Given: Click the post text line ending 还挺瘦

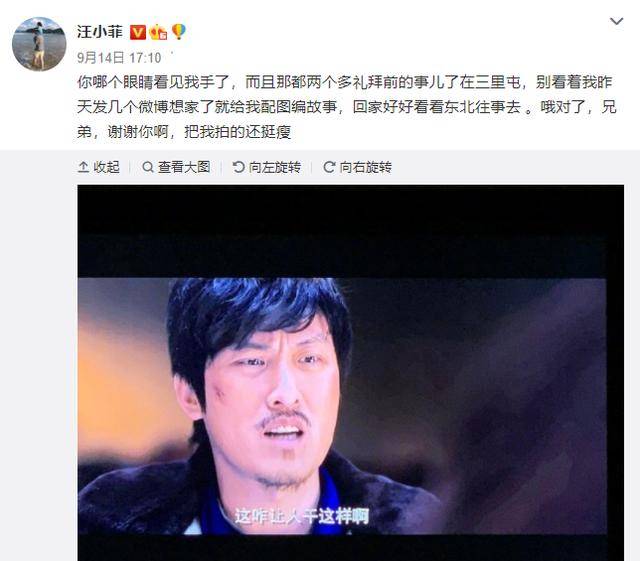Looking at the screenshot, I should pos(184,131).
